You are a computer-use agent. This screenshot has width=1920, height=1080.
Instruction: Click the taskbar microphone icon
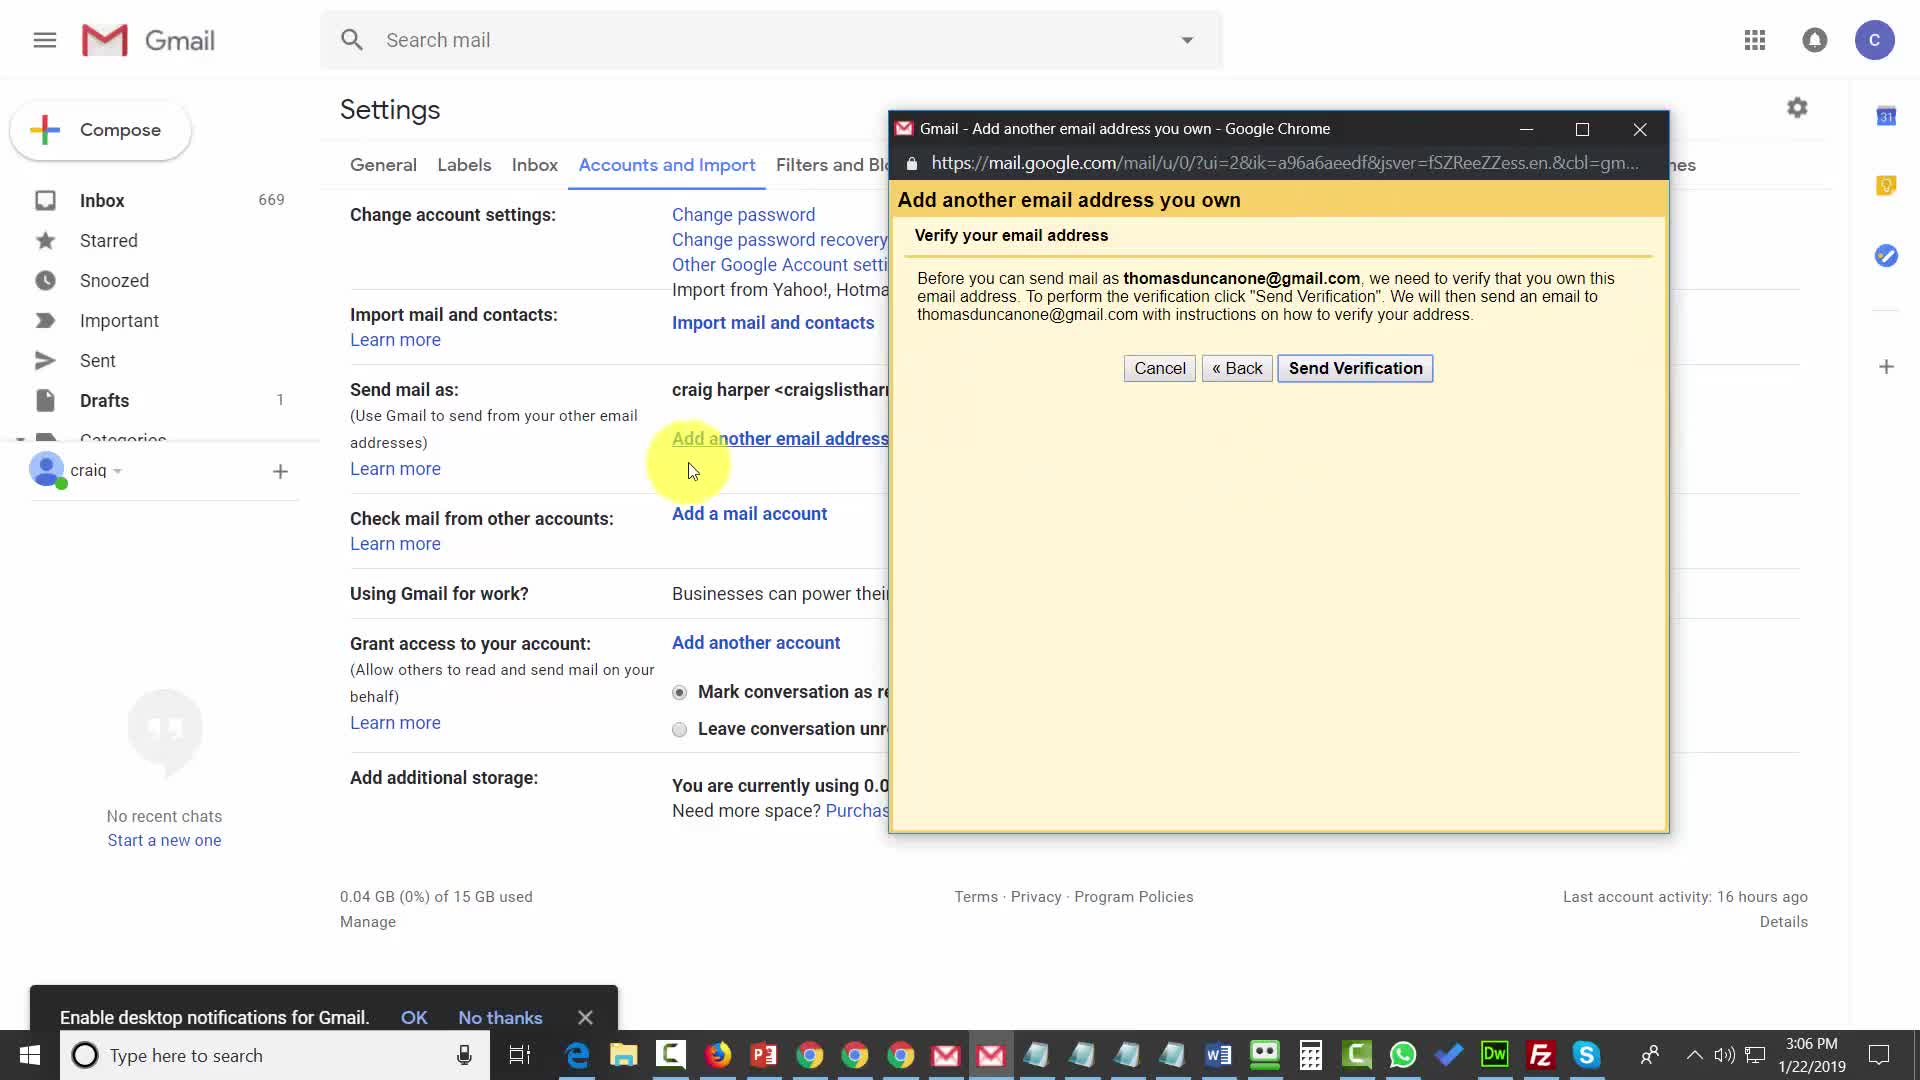coord(464,1055)
